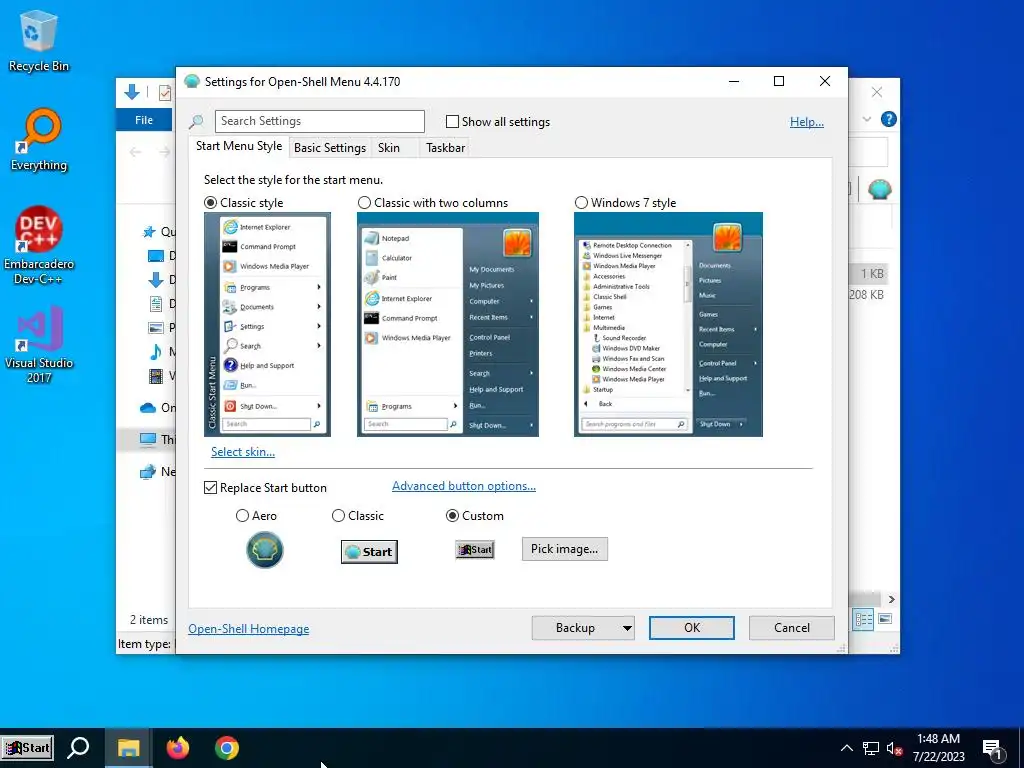1024x768 pixels.
Task: Switch to the Skin tab
Action: (x=389, y=148)
